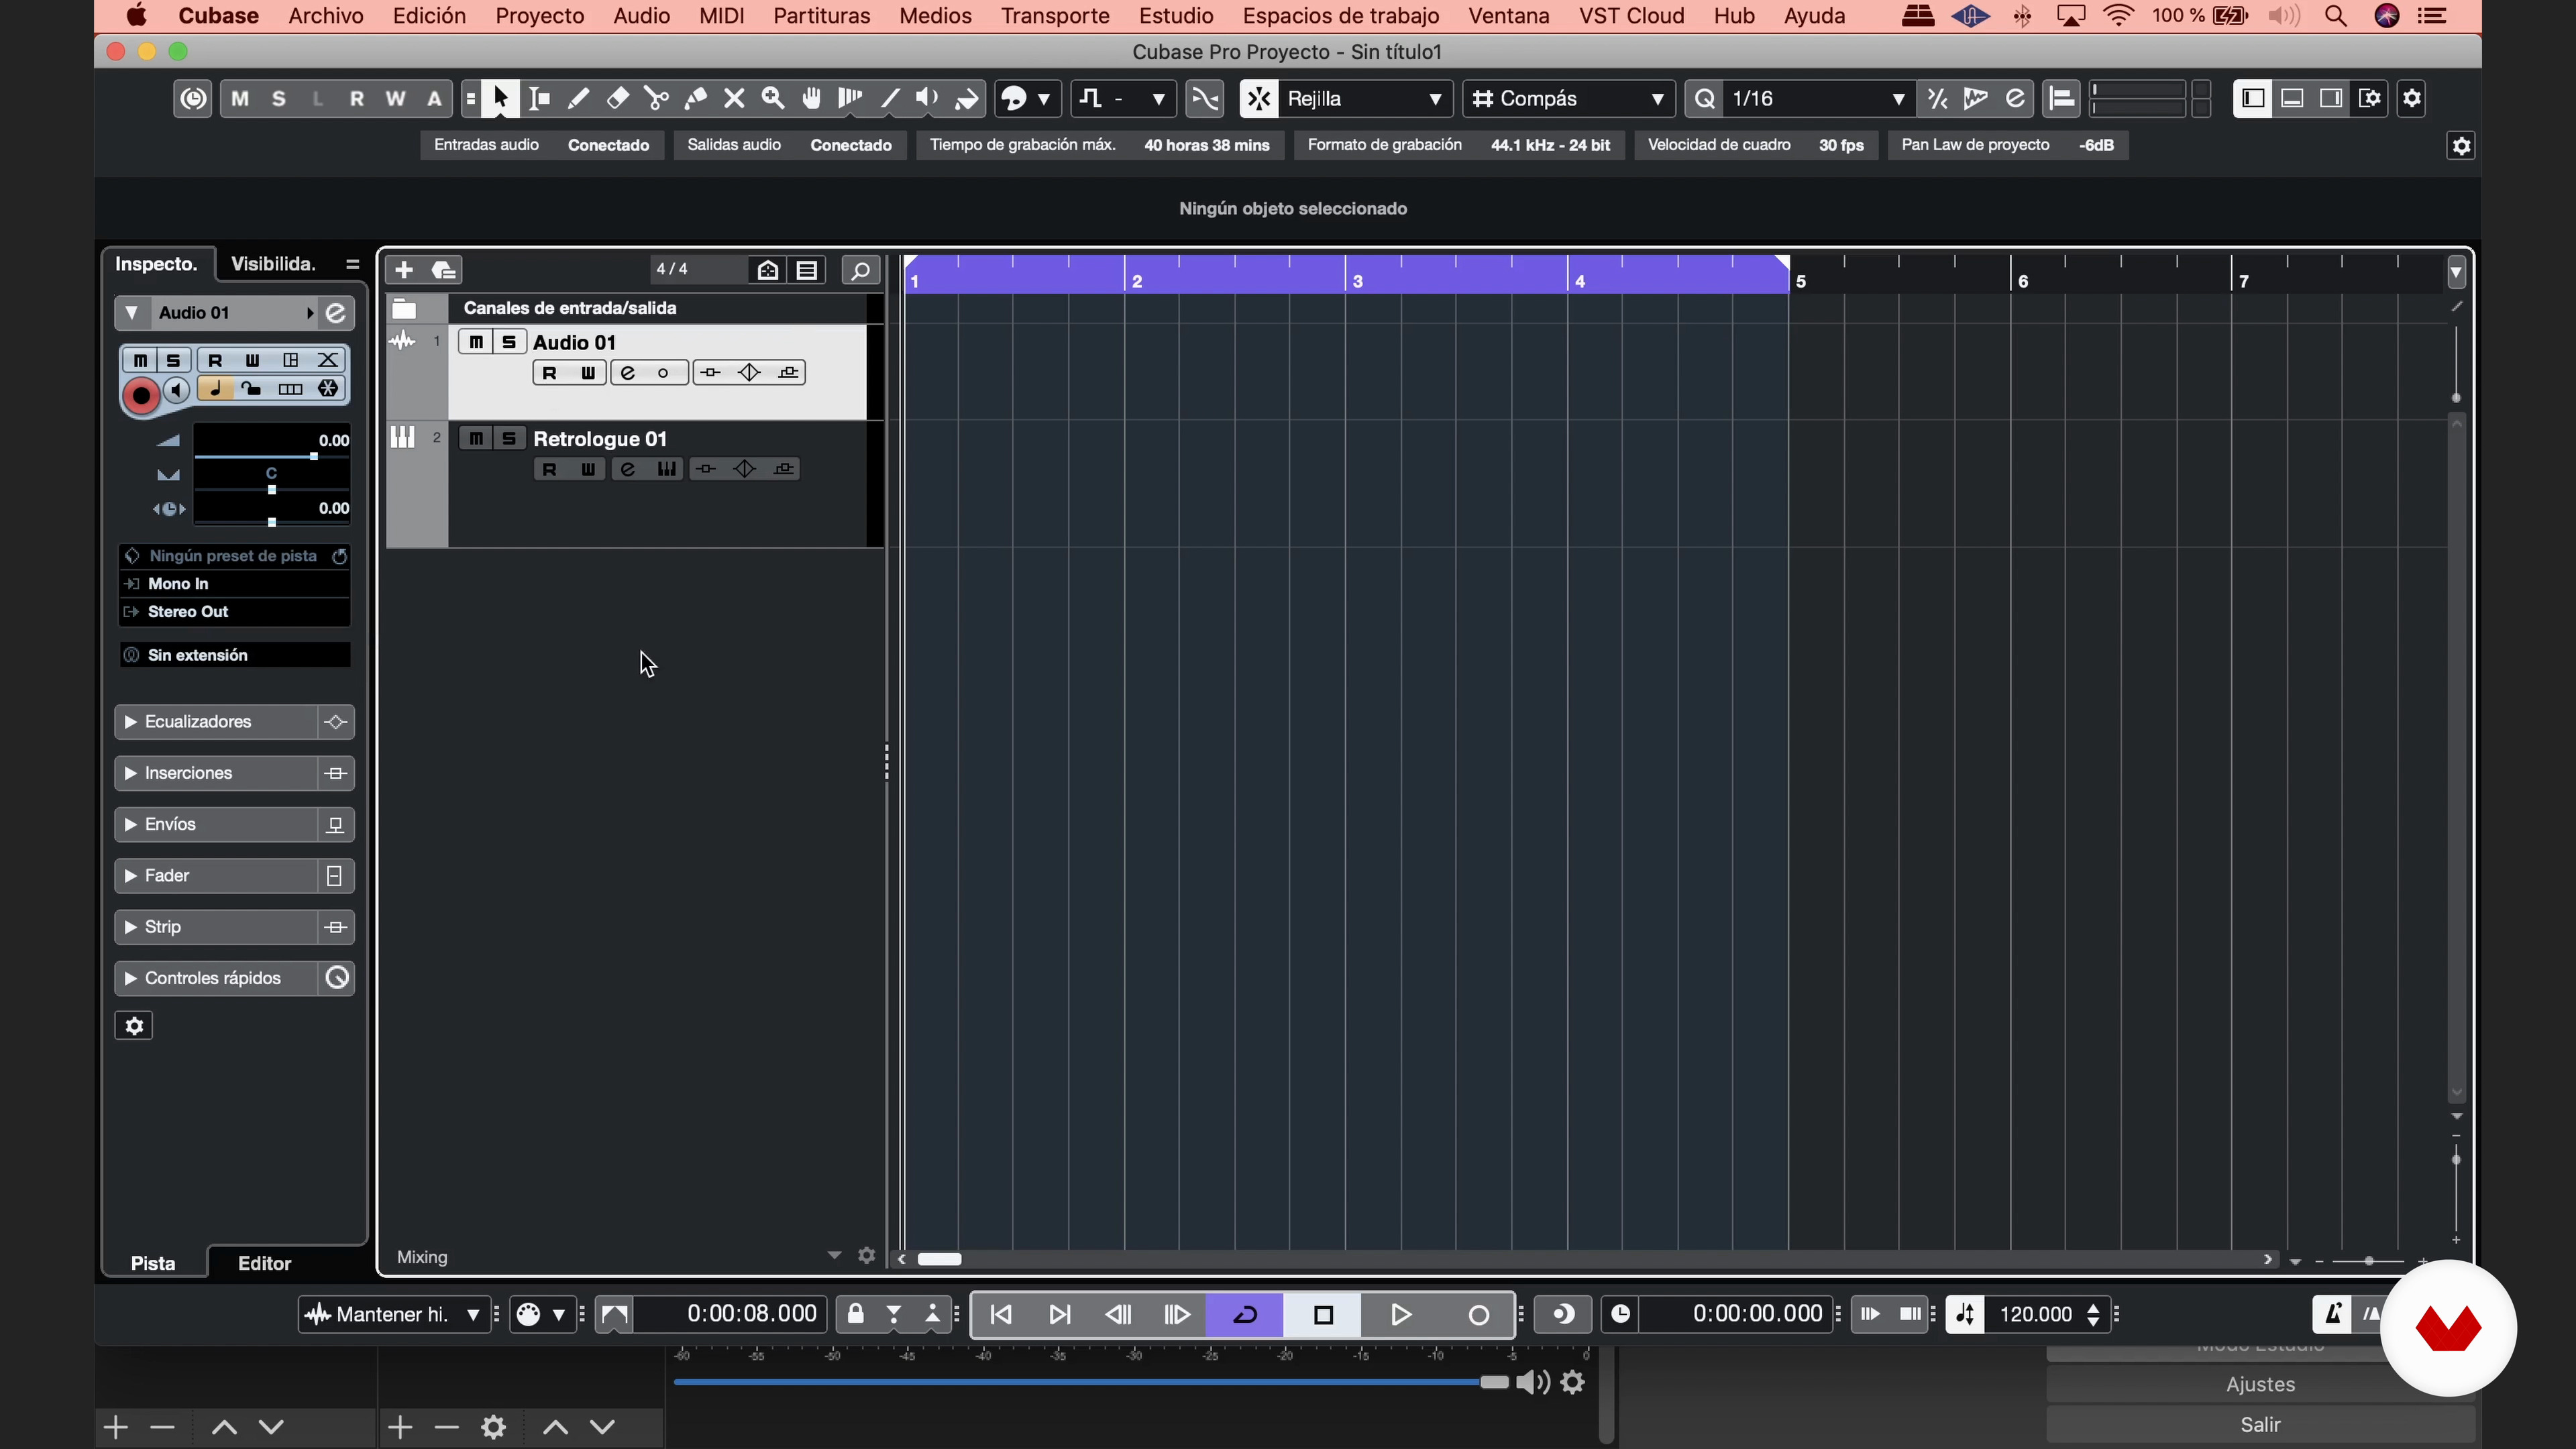Expand the Strip inspector section
The height and width of the screenshot is (1449, 2576).
tap(216, 927)
